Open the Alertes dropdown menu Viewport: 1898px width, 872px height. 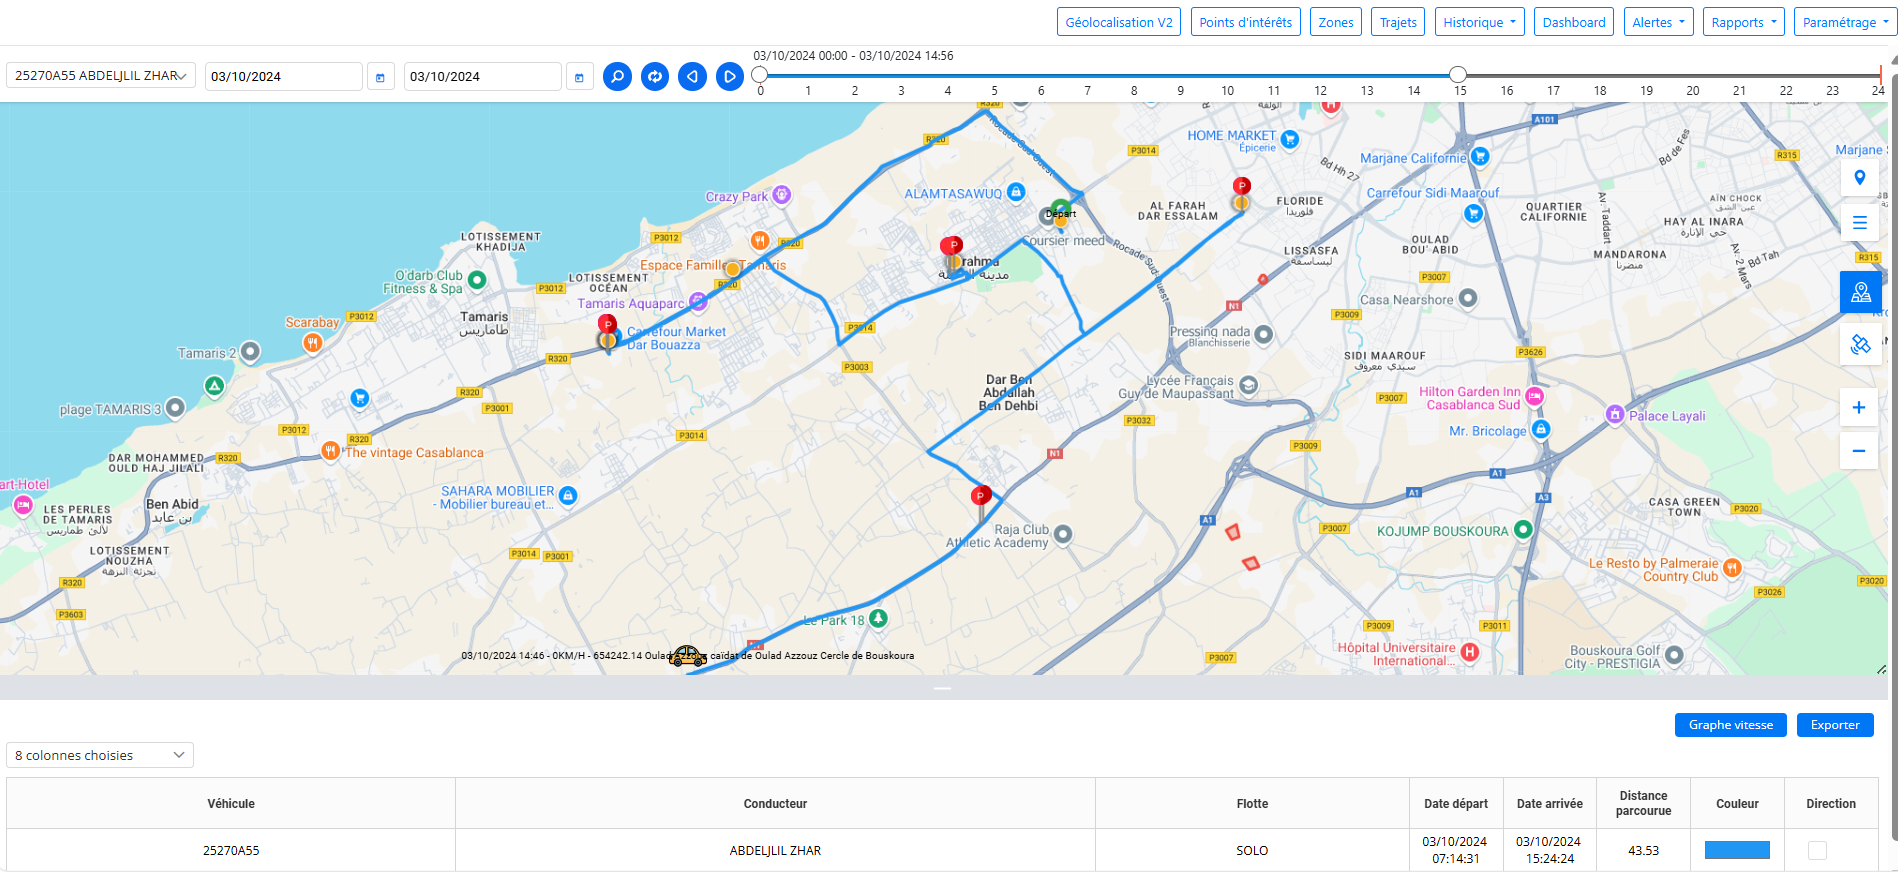[1658, 22]
